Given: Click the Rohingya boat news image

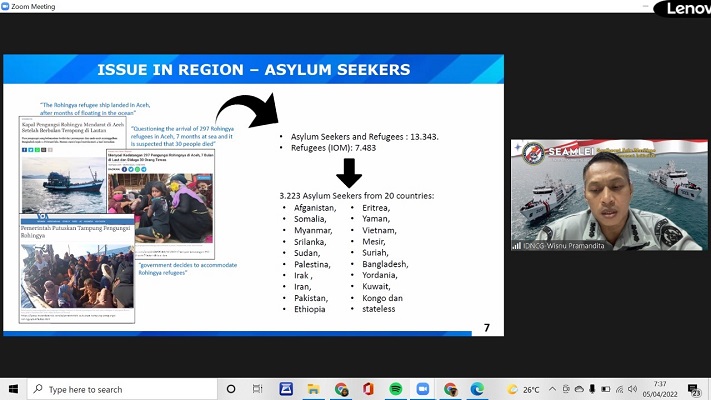Looking at the screenshot, I should coord(60,185).
